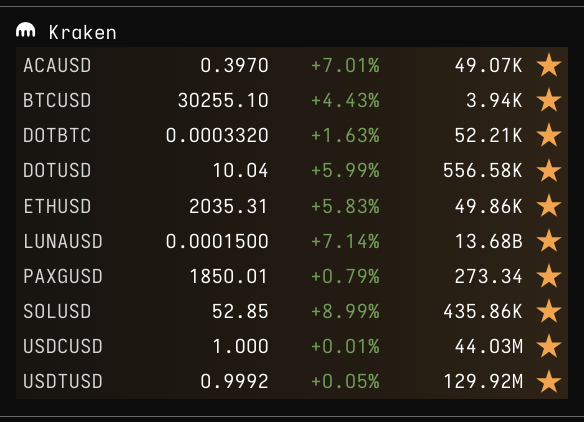Viewport: 584px width, 422px height.
Task: Click the Kraken exchange header label
Action: (82, 32)
